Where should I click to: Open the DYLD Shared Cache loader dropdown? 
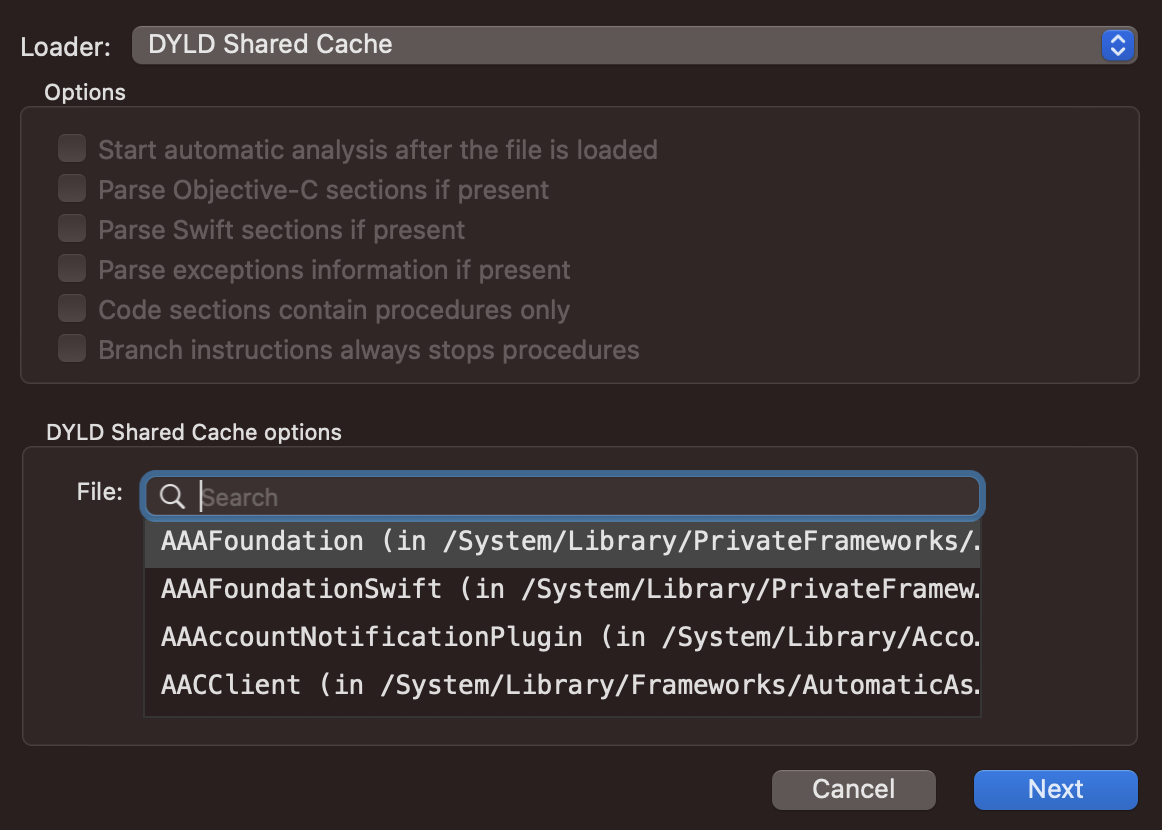click(x=620, y=45)
